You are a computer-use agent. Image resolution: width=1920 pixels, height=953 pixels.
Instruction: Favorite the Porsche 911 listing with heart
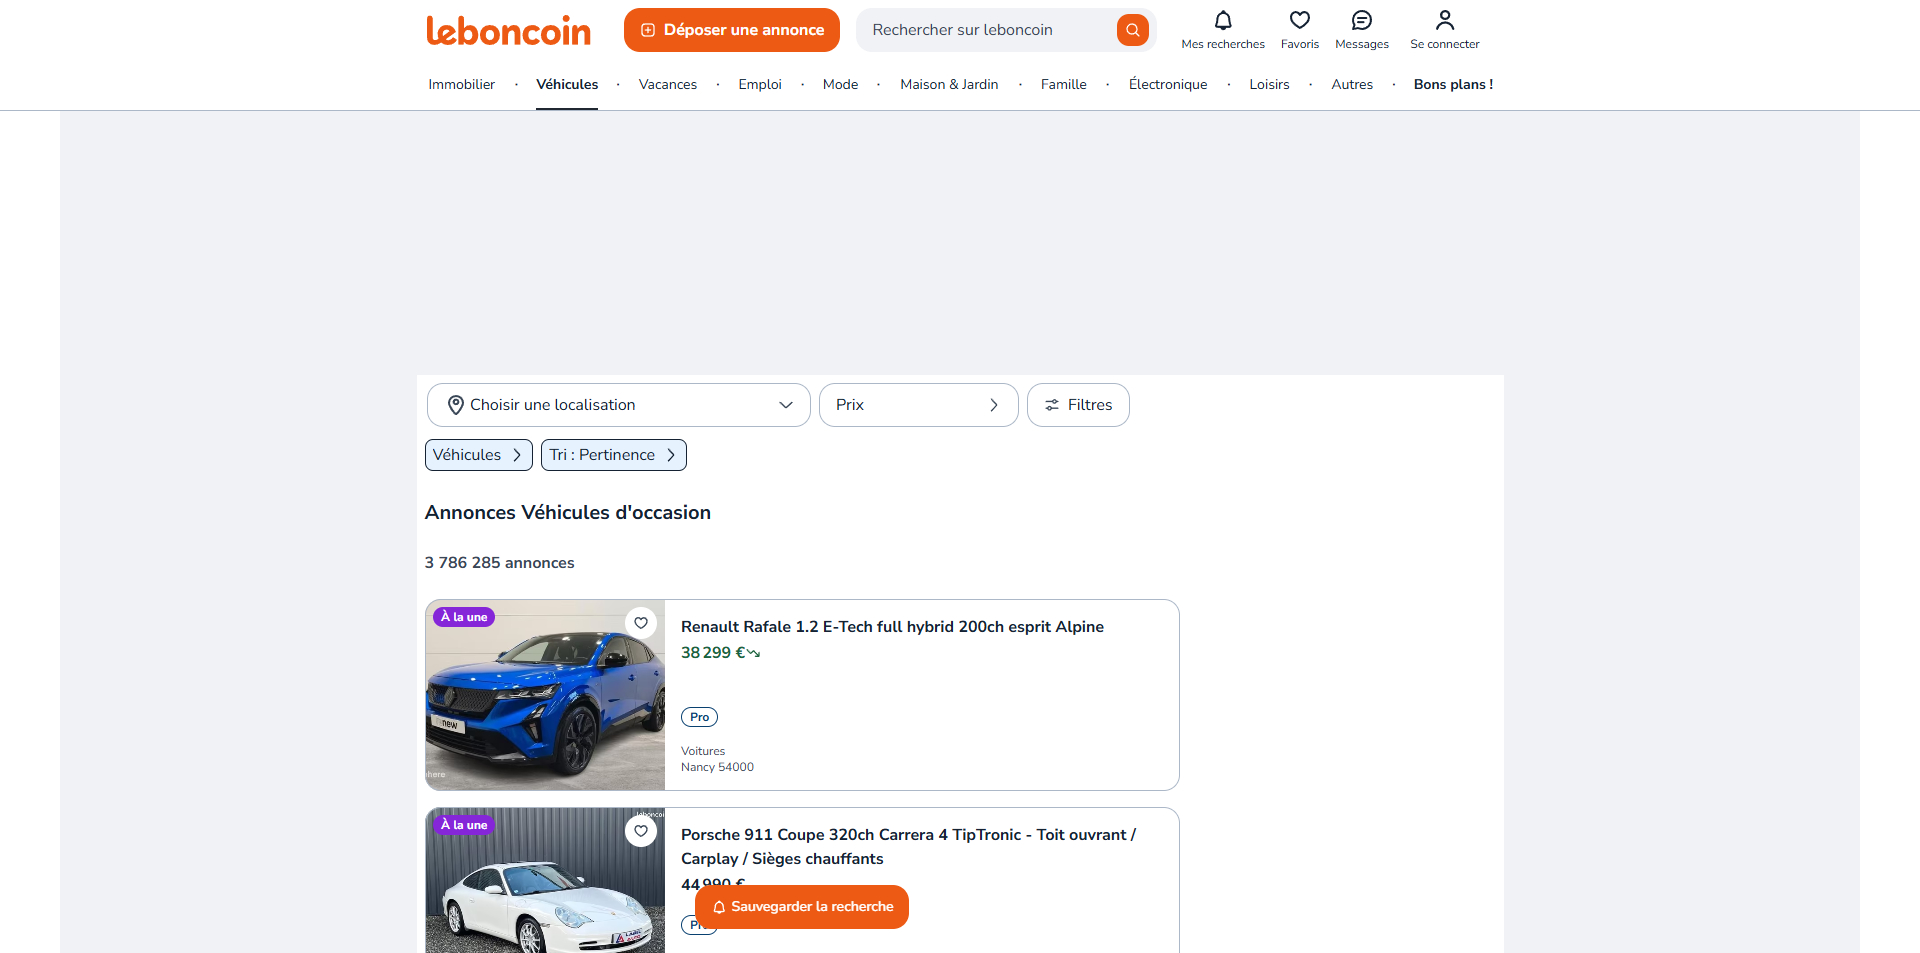pos(641,831)
